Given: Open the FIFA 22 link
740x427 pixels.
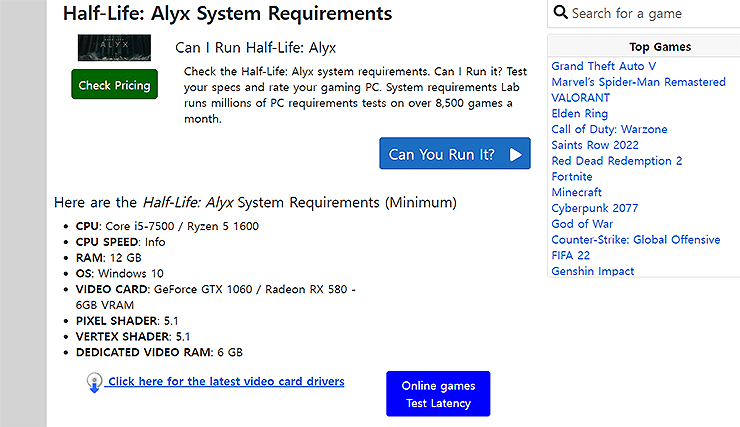Looking at the screenshot, I should click(x=571, y=255).
